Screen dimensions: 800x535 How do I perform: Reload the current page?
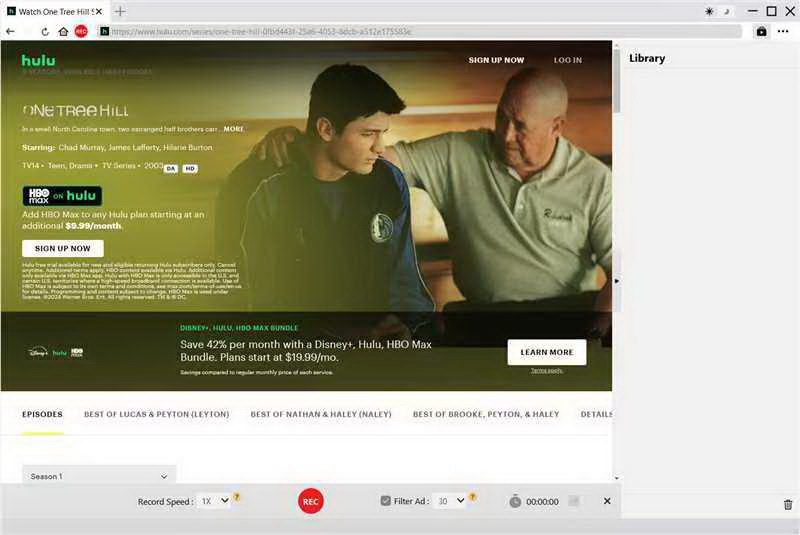[44, 31]
